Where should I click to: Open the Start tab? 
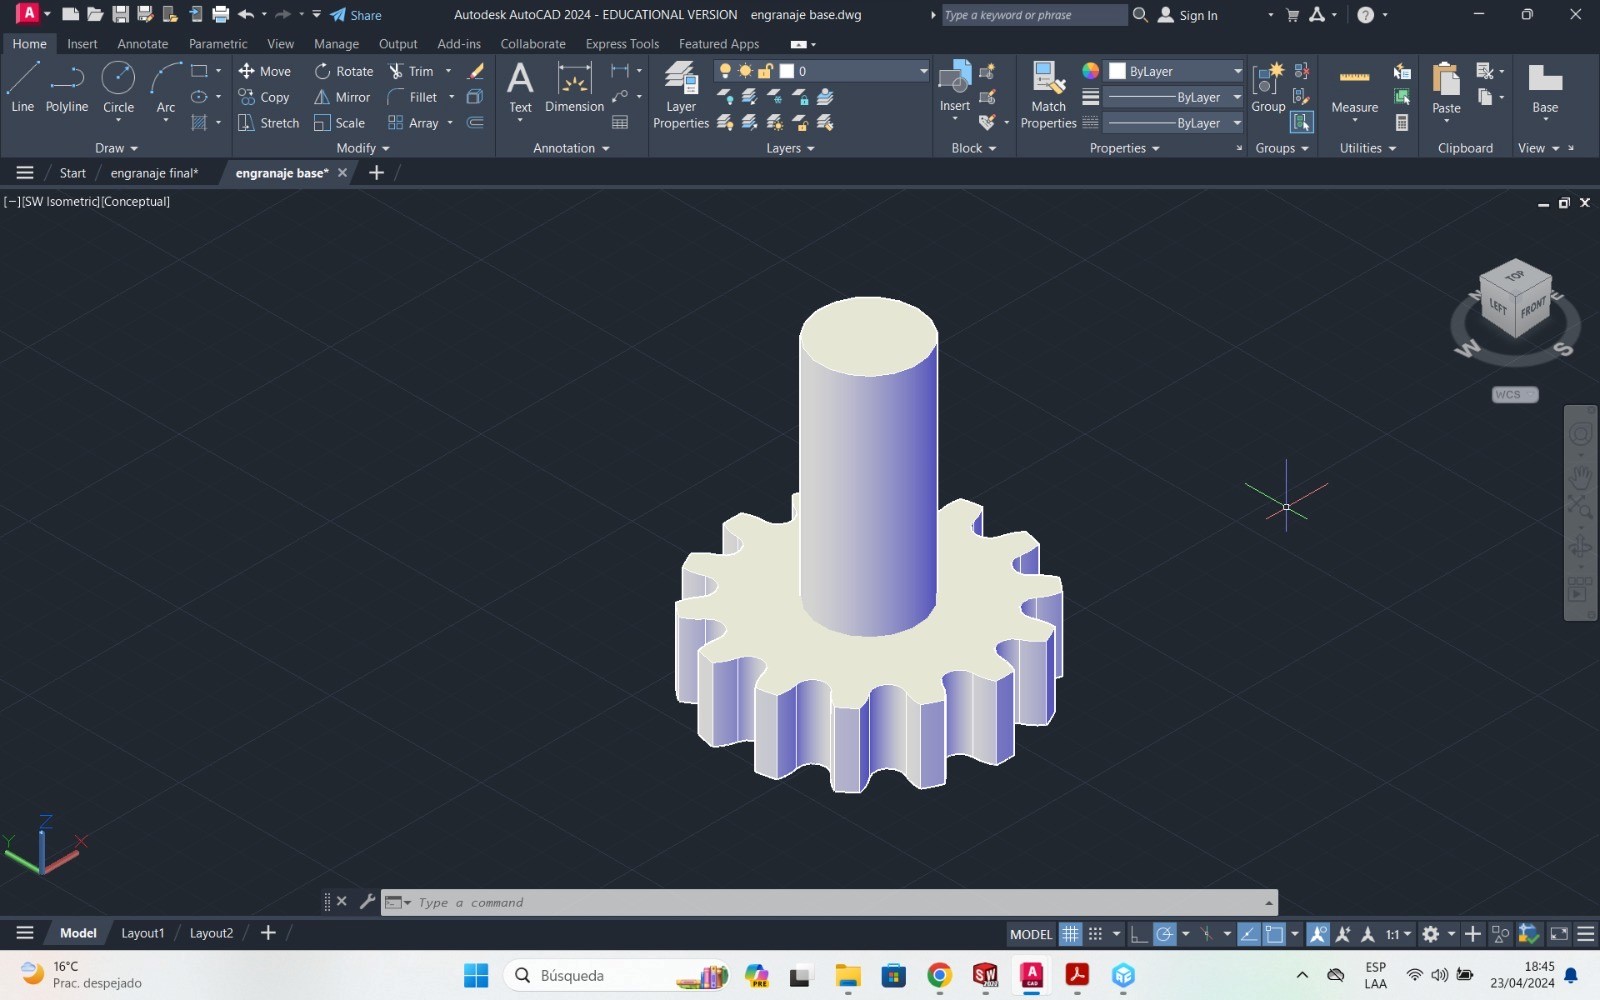pyautogui.click(x=73, y=173)
